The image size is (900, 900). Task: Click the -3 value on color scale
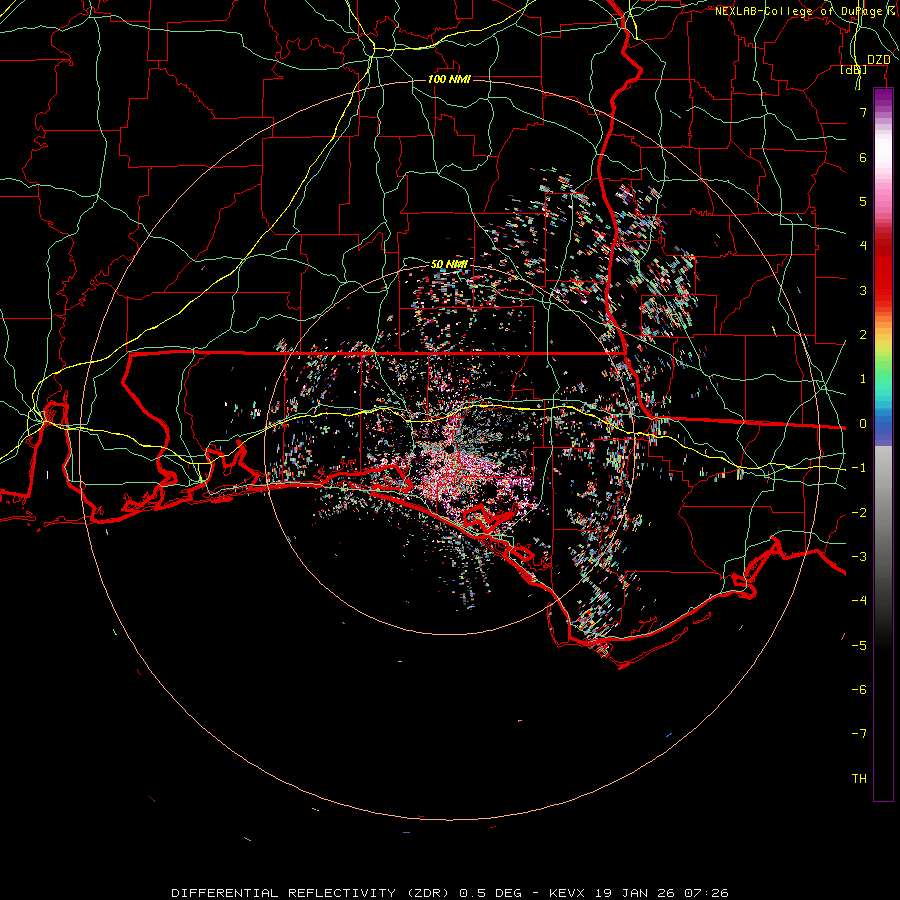859,557
